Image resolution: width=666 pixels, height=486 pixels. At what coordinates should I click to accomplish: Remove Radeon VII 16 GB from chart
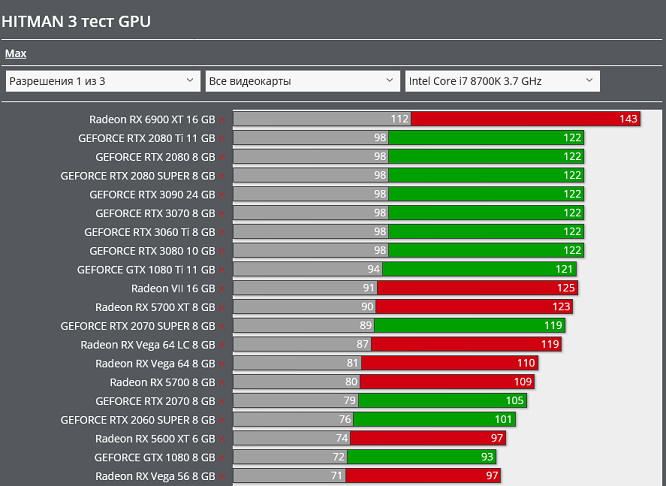click(222, 289)
